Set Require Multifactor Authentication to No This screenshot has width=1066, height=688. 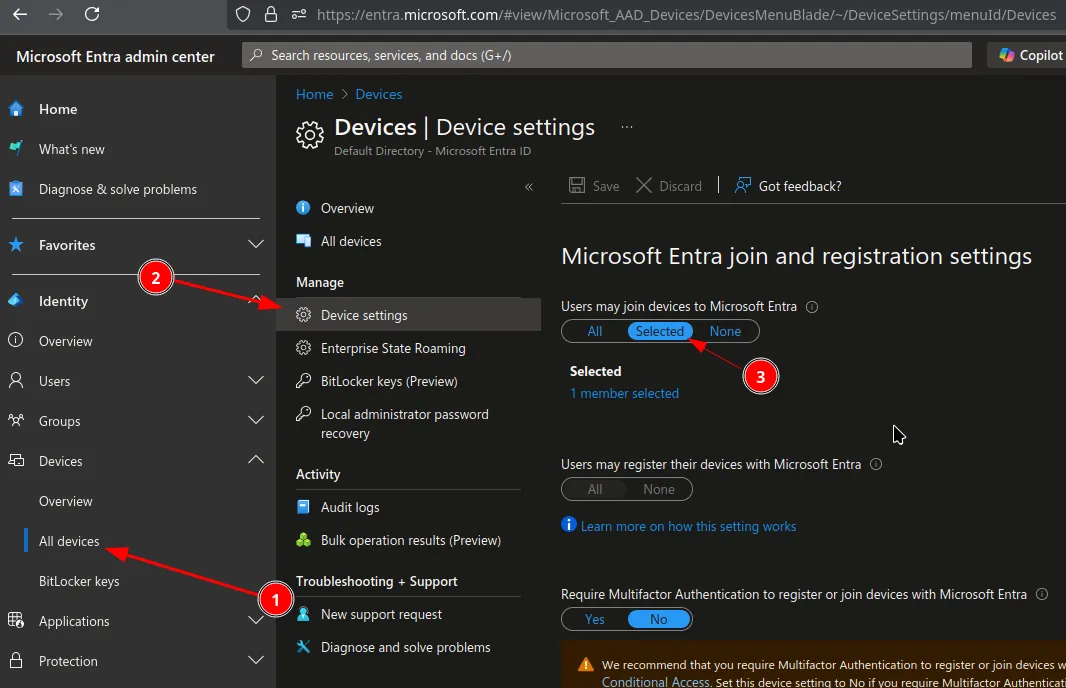click(x=659, y=619)
